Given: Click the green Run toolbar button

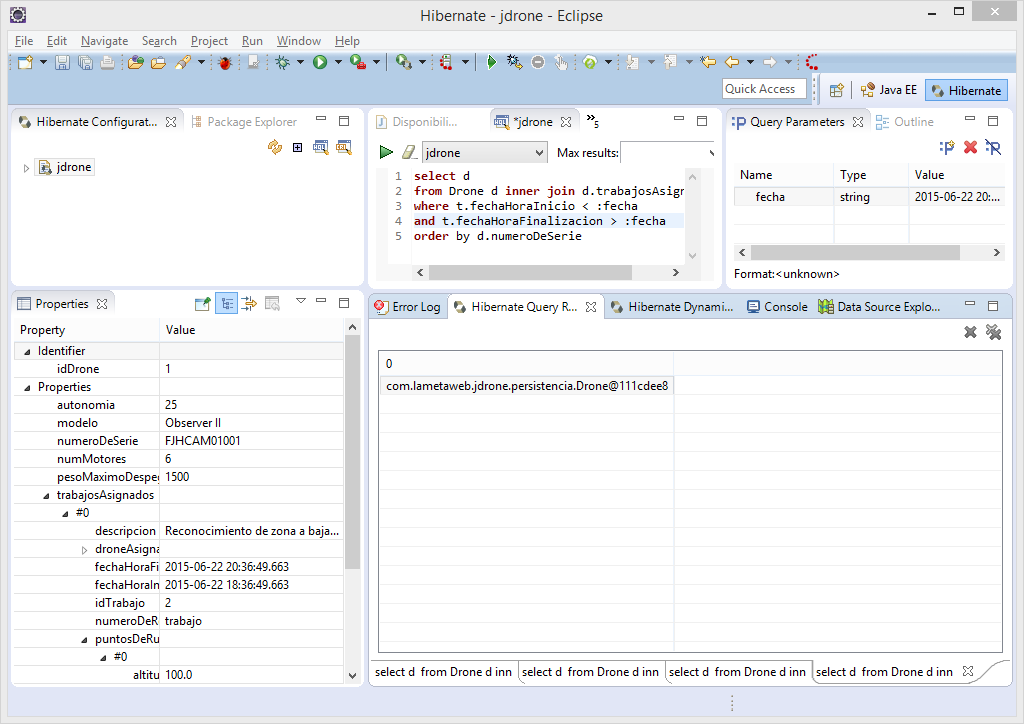Looking at the screenshot, I should click(320, 63).
